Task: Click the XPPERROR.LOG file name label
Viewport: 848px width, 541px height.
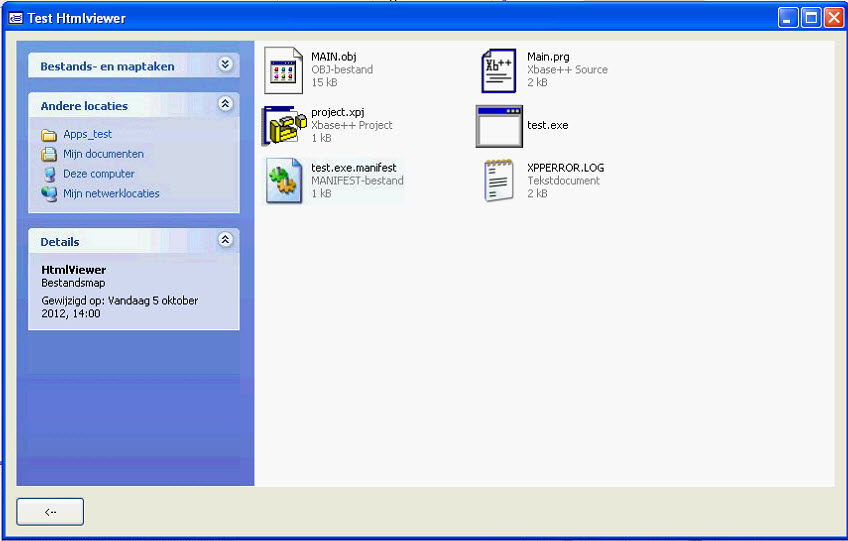Action: (x=565, y=168)
